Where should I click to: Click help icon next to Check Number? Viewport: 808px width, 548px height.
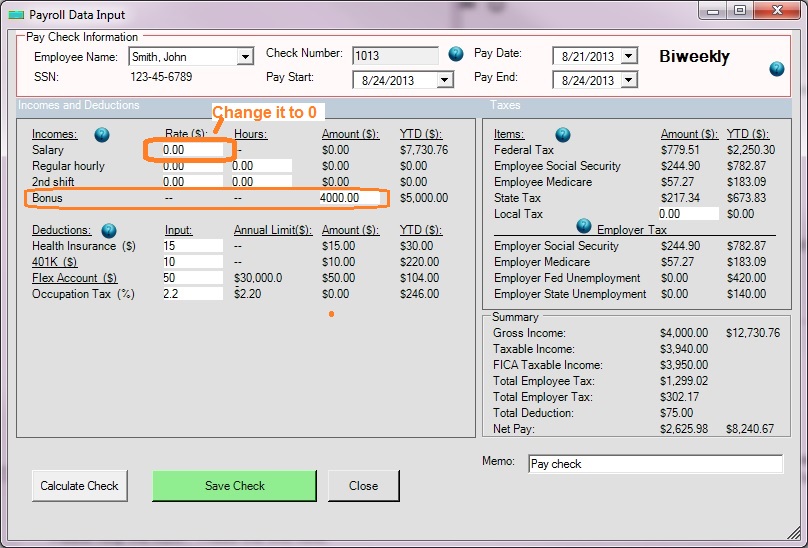[456, 54]
